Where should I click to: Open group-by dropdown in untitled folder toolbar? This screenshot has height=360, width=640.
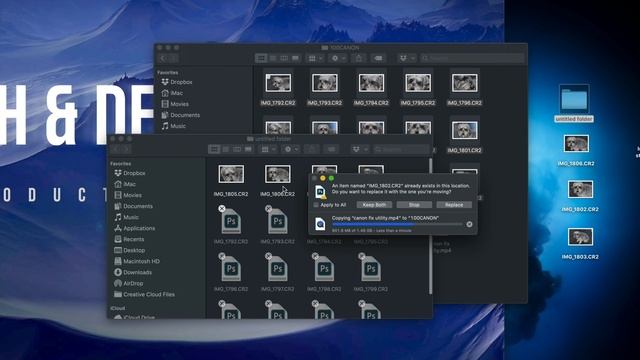coord(268,149)
